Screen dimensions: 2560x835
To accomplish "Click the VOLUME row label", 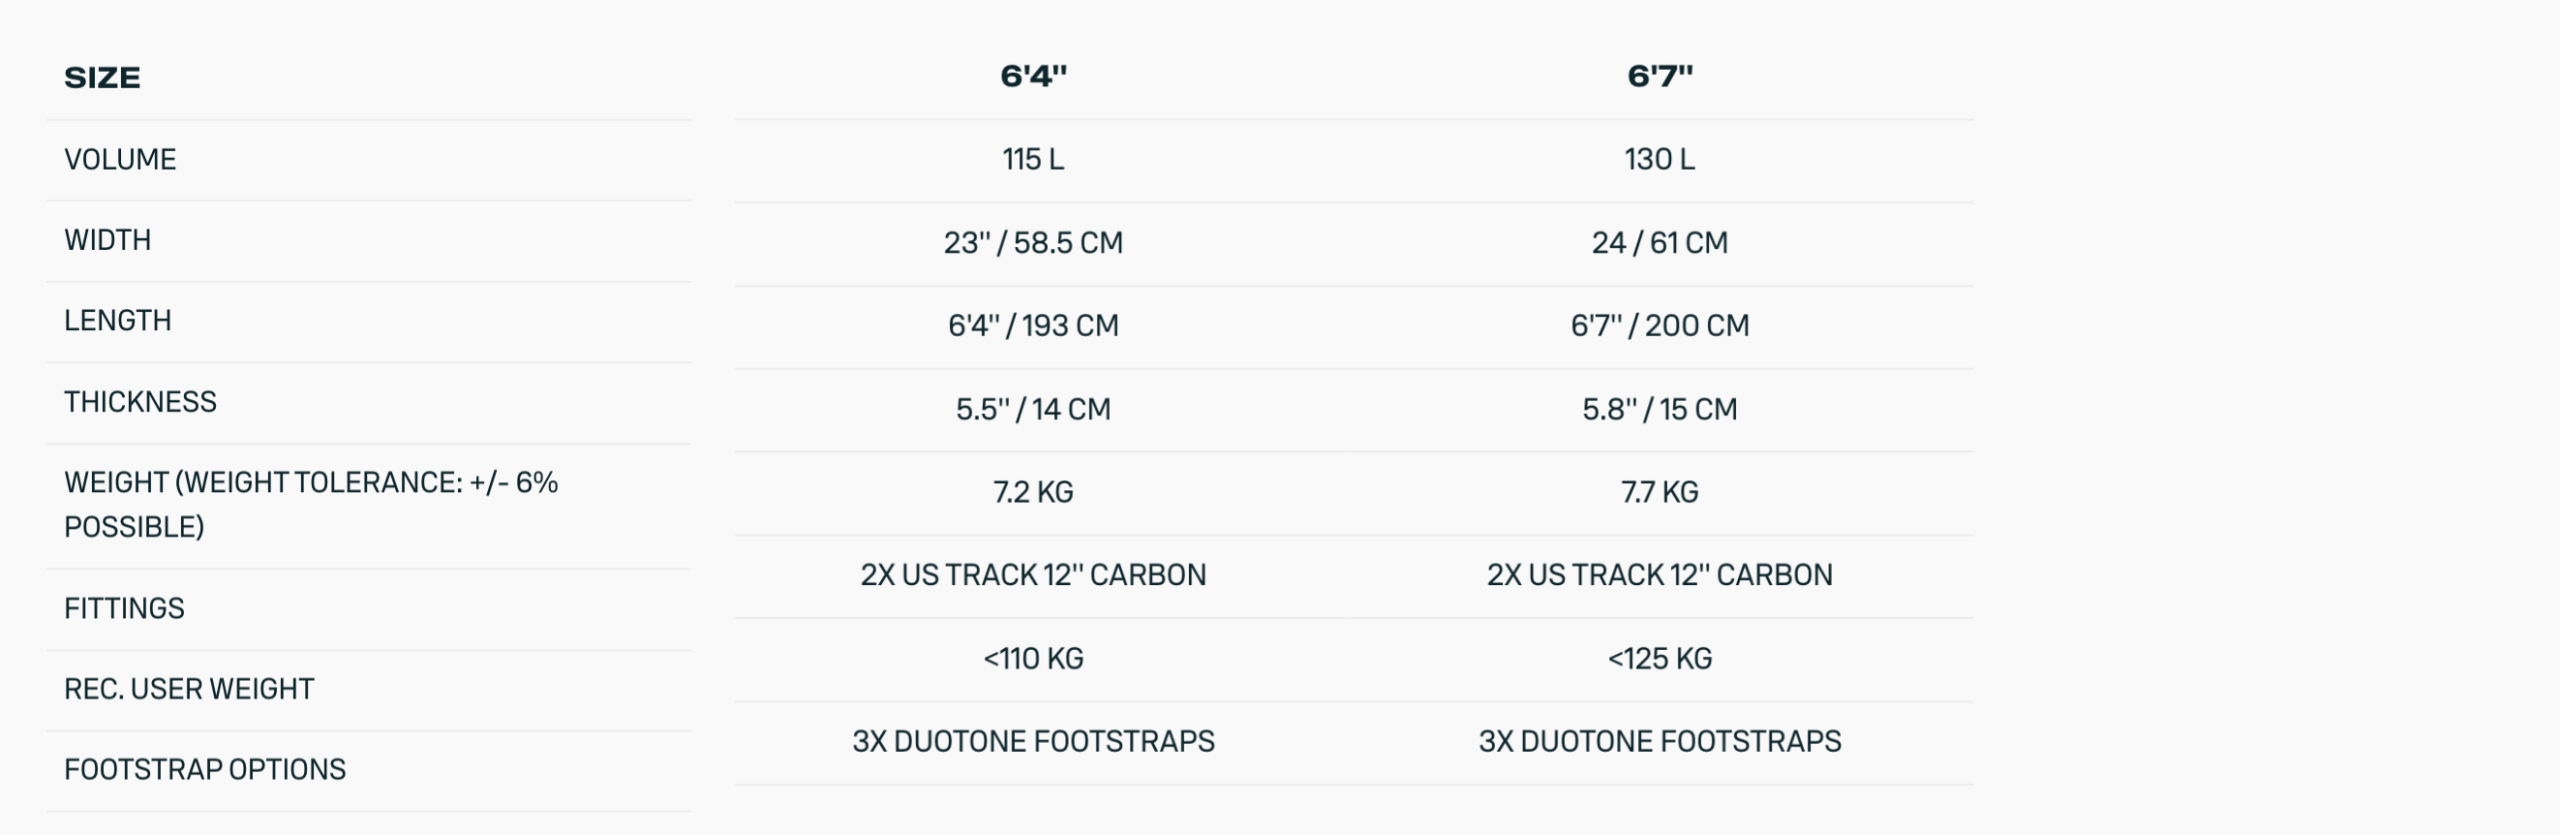I will click(120, 160).
